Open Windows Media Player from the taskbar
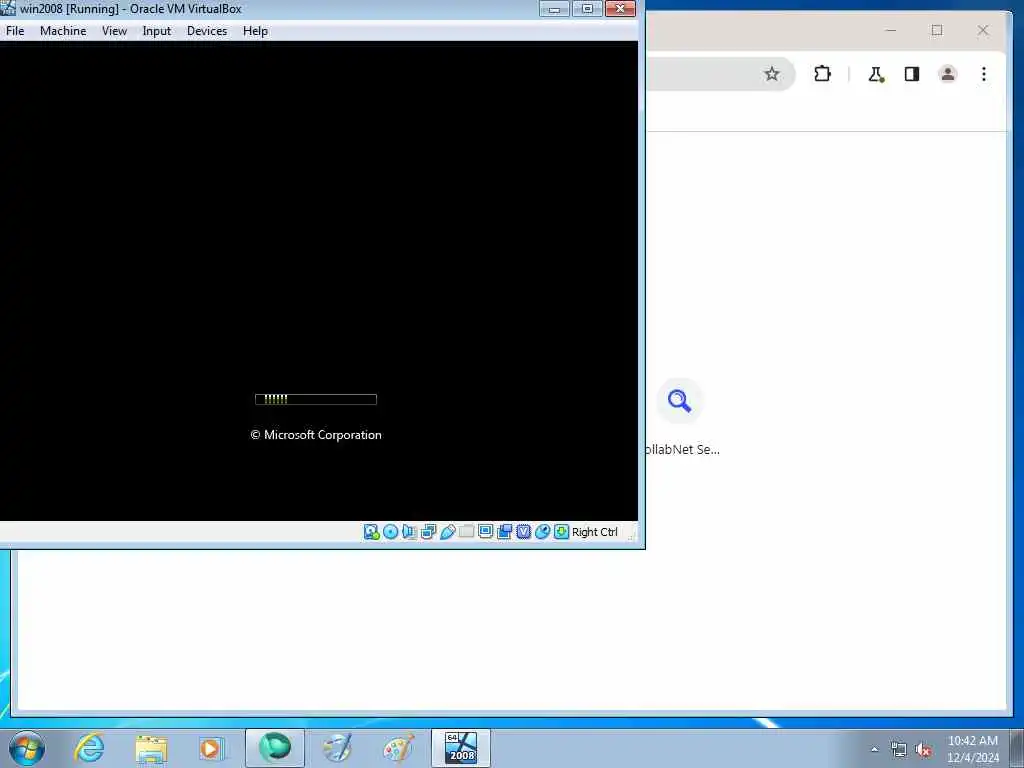This screenshot has width=1024, height=768. (x=211, y=748)
